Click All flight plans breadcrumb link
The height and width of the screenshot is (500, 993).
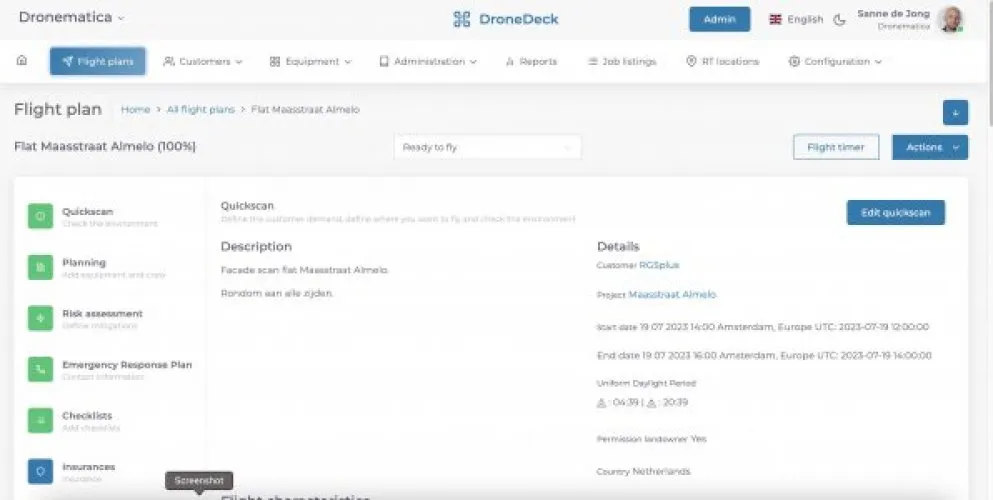click(x=201, y=110)
